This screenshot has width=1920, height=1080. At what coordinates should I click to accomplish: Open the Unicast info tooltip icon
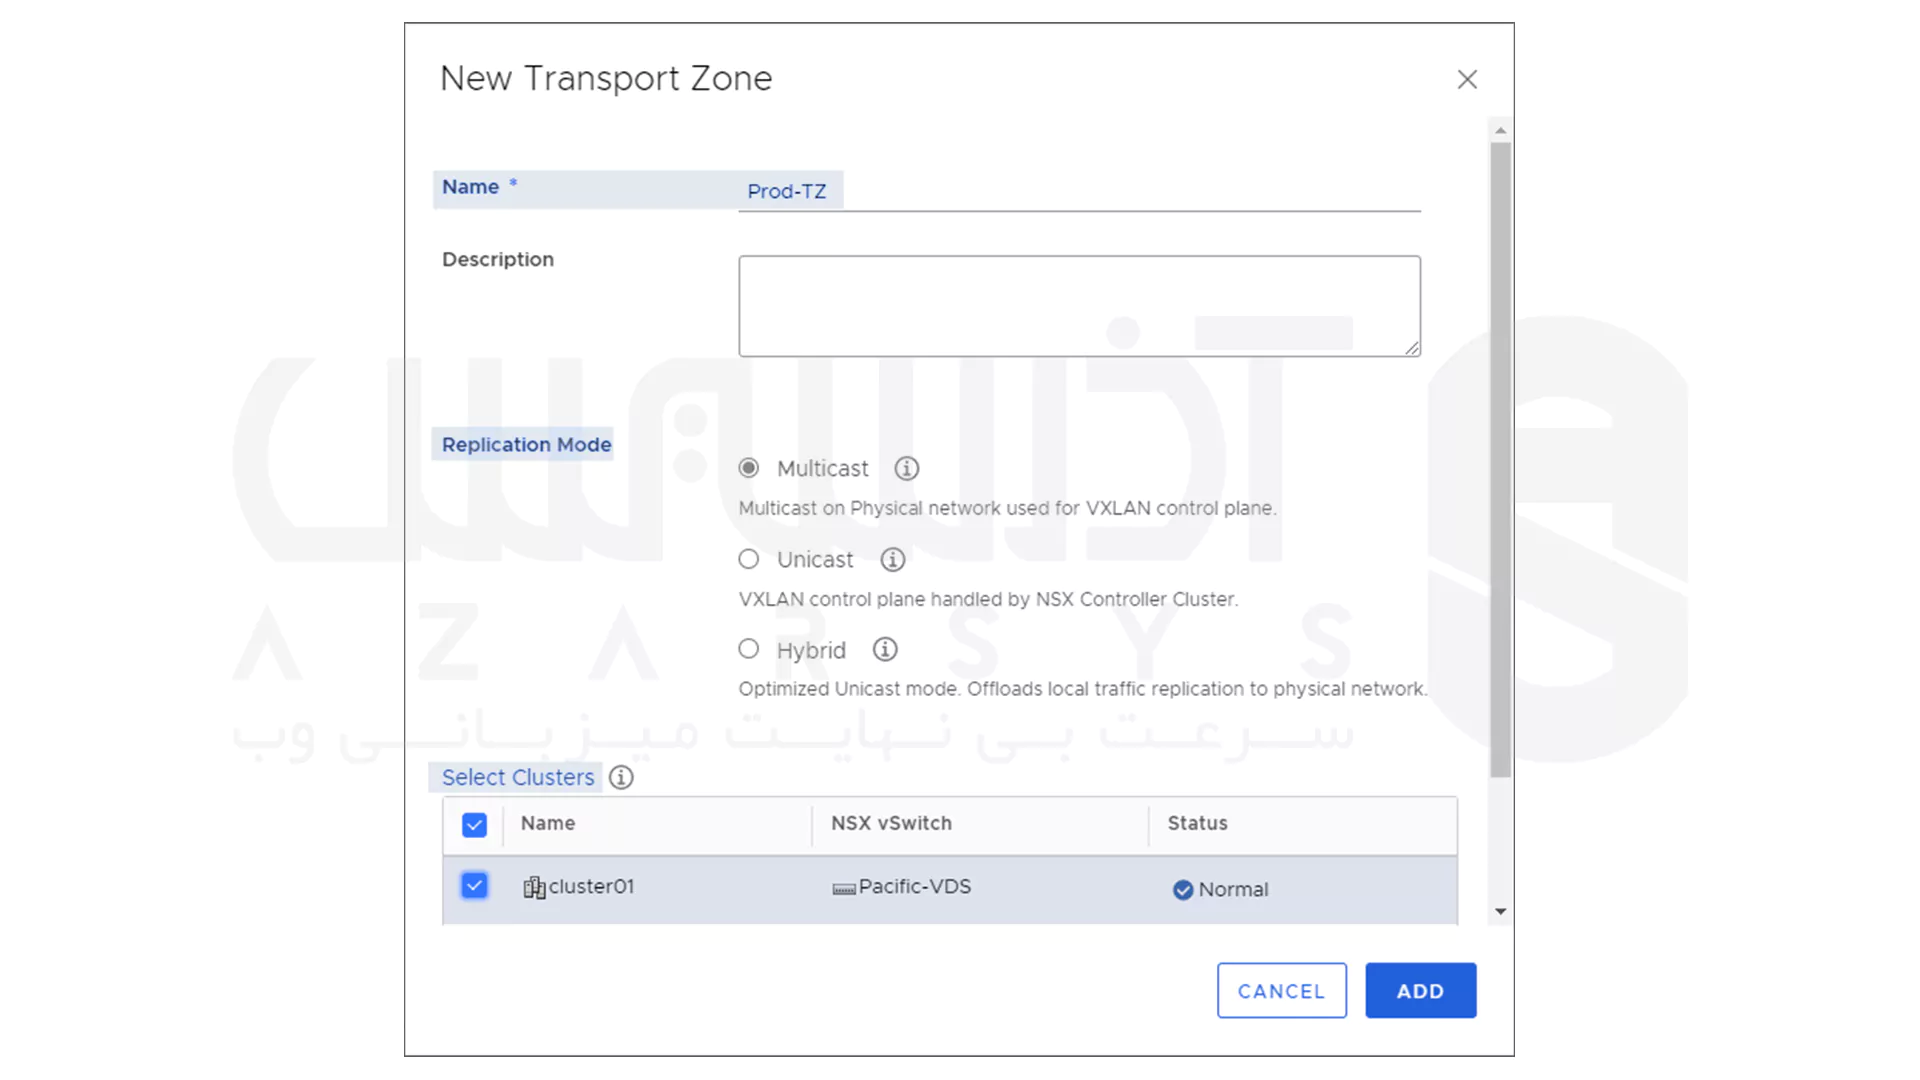coord(892,559)
